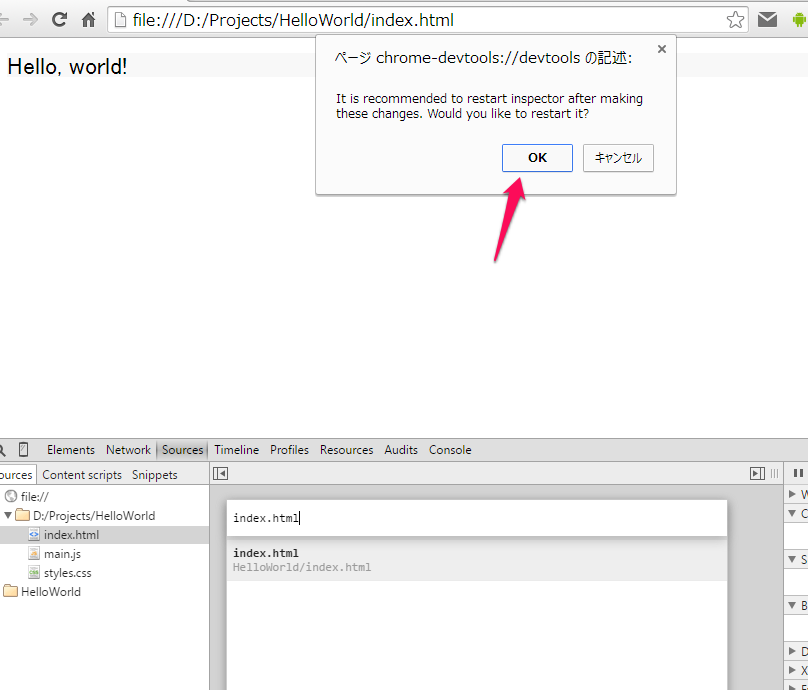Switch to the Network tab
The image size is (808, 690).
128,450
